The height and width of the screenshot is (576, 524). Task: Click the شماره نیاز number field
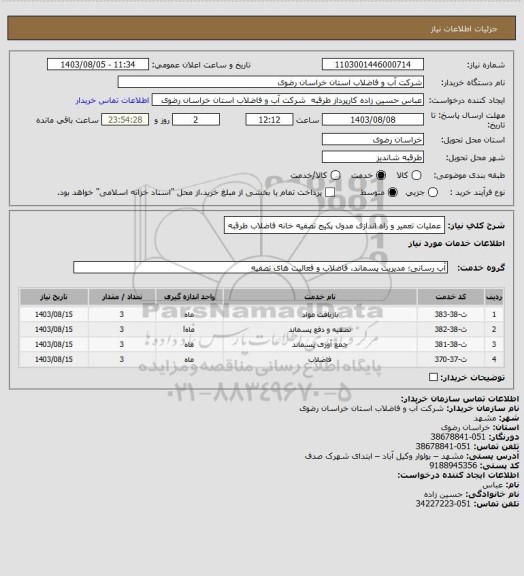pos(373,64)
